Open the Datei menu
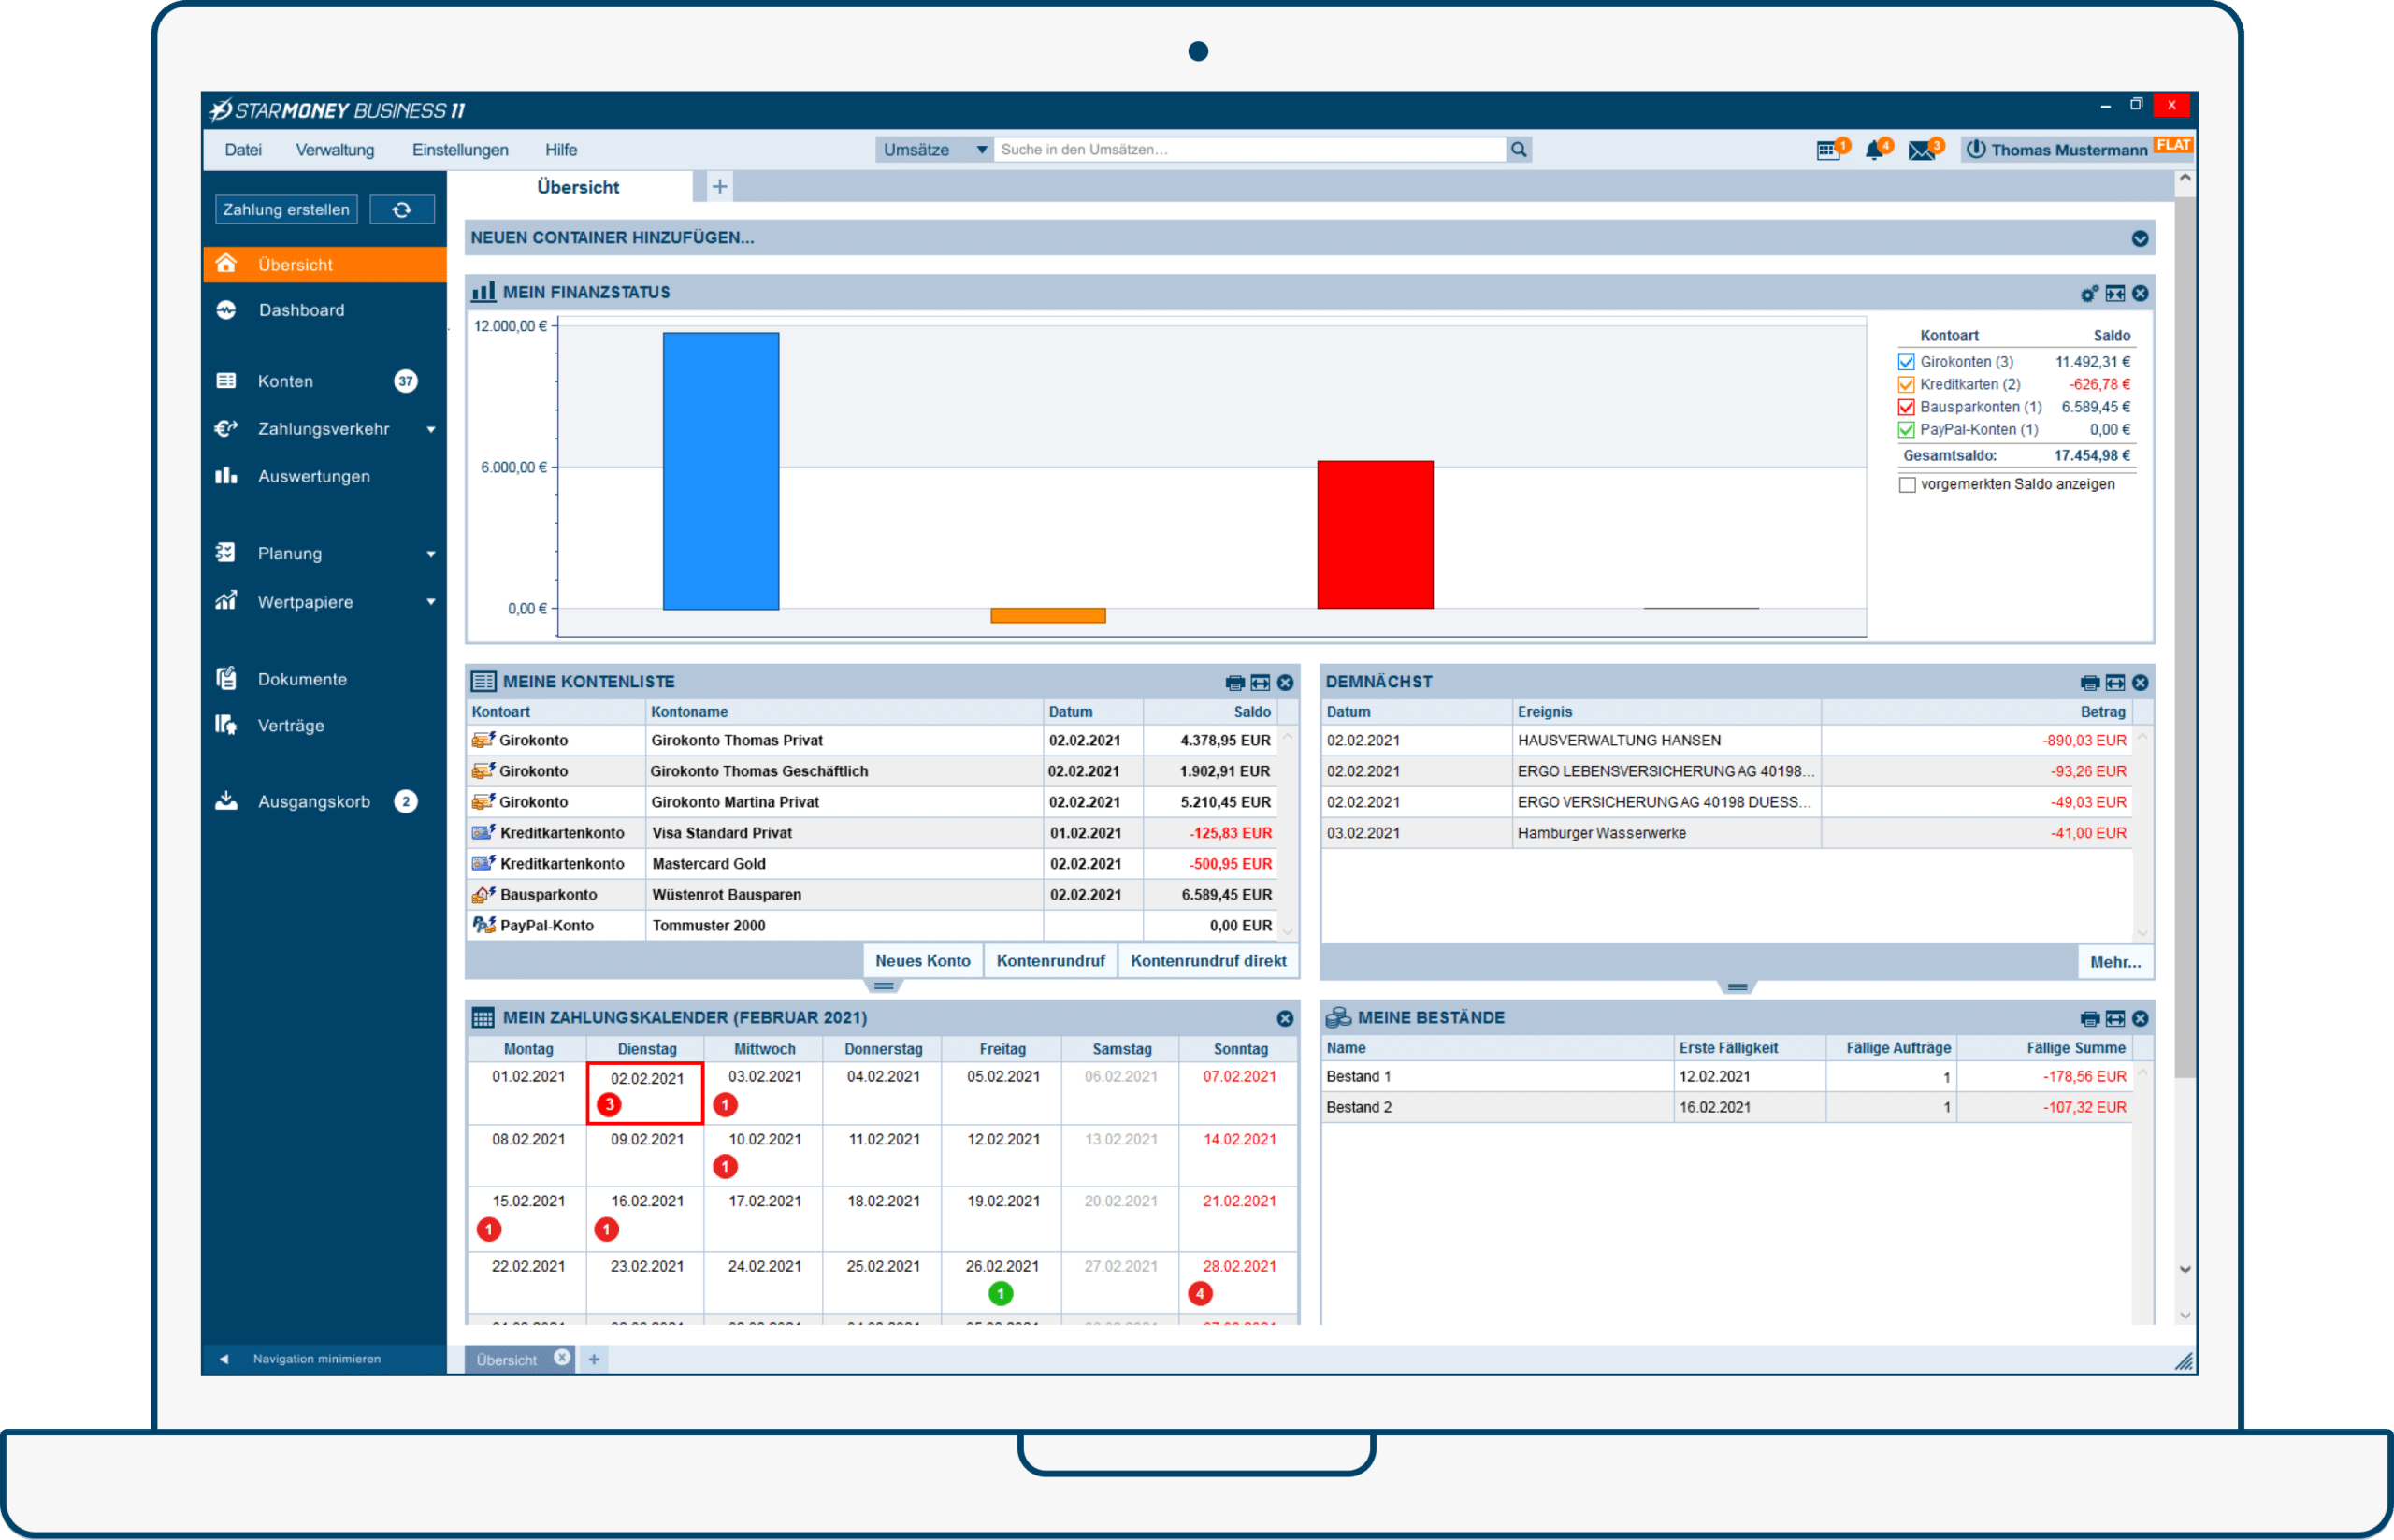Image resolution: width=2394 pixels, height=1540 pixels. (243, 150)
